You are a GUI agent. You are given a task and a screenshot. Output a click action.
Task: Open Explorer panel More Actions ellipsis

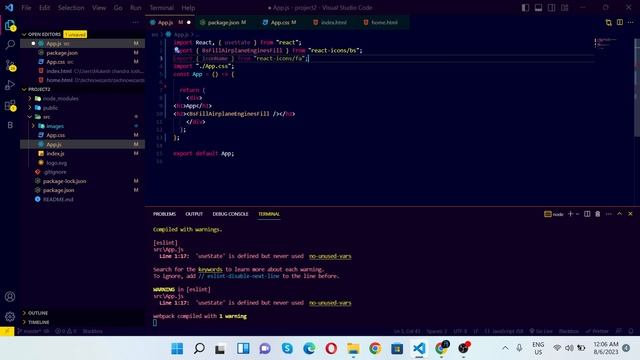click(136, 22)
